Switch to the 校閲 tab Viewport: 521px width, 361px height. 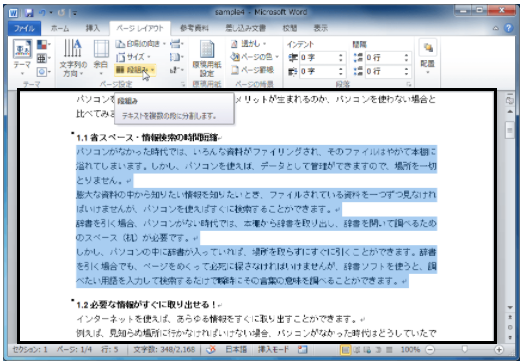(290, 28)
